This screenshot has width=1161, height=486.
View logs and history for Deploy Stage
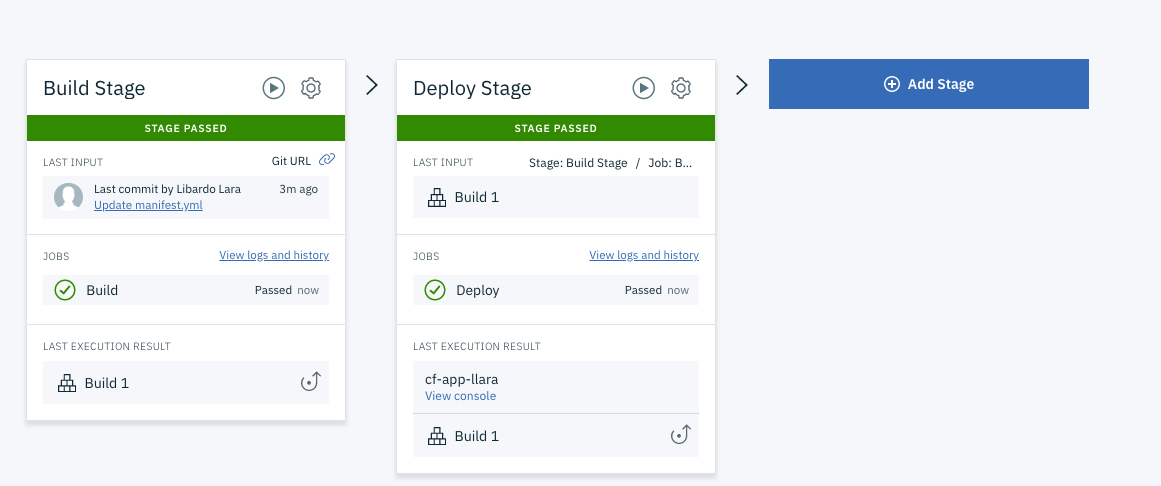point(644,255)
